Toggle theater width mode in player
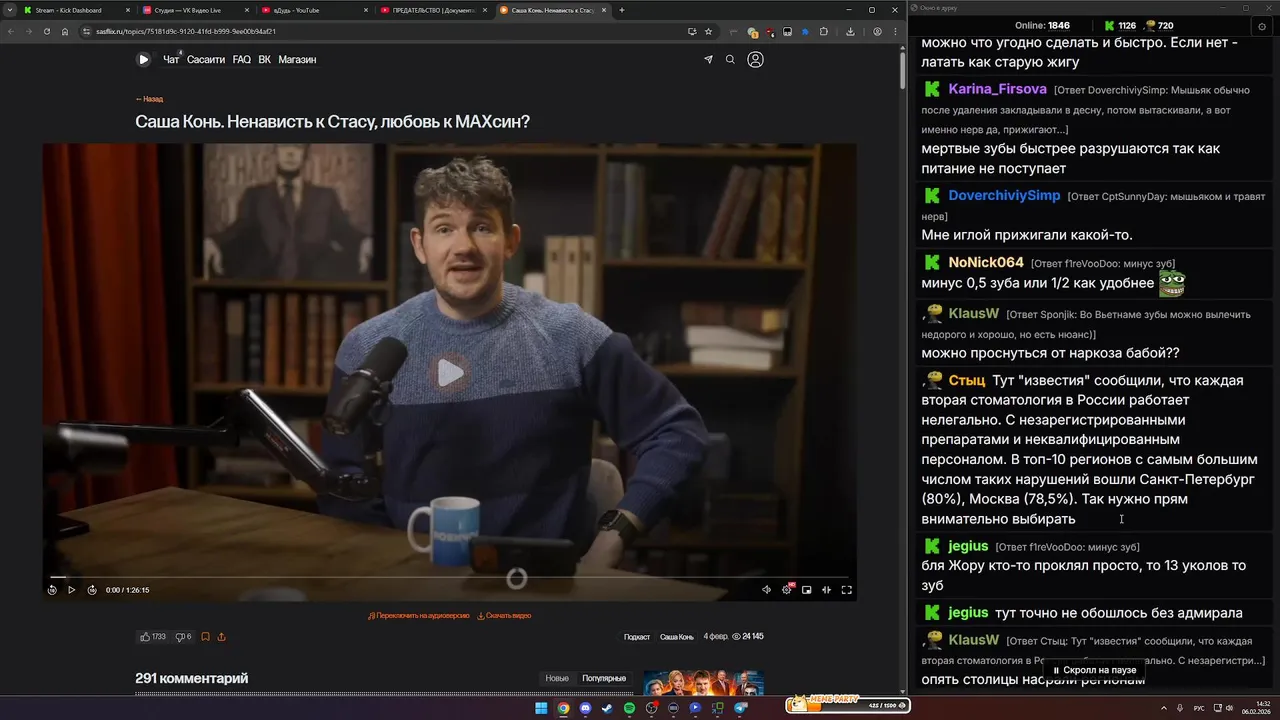Screen dimensions: 1280x720 click(x=826, y=590)
